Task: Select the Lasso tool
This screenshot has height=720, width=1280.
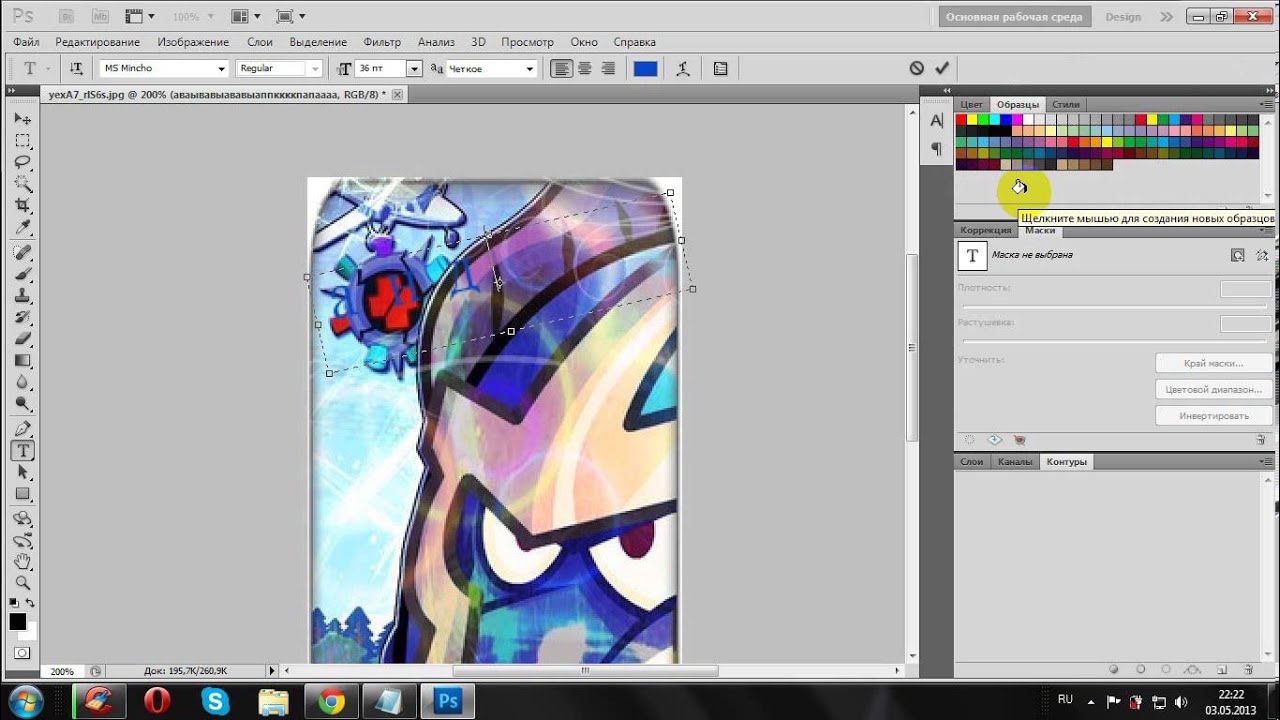Action: pyautogui.click(x=22, y=162)
